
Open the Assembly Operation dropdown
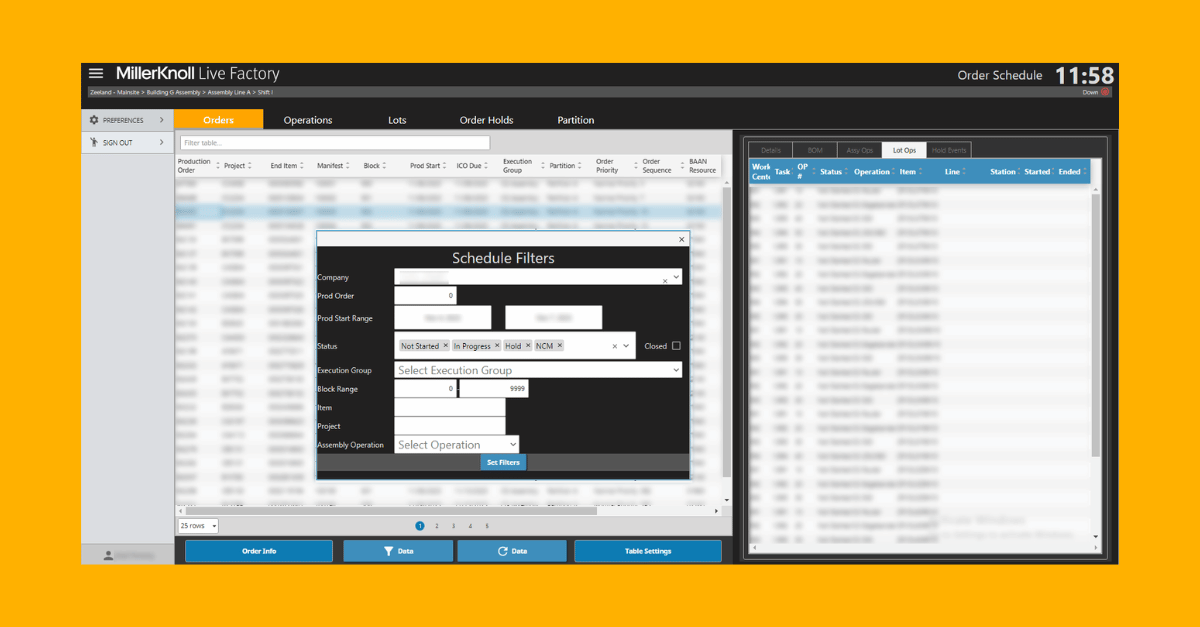pos(513,445)
